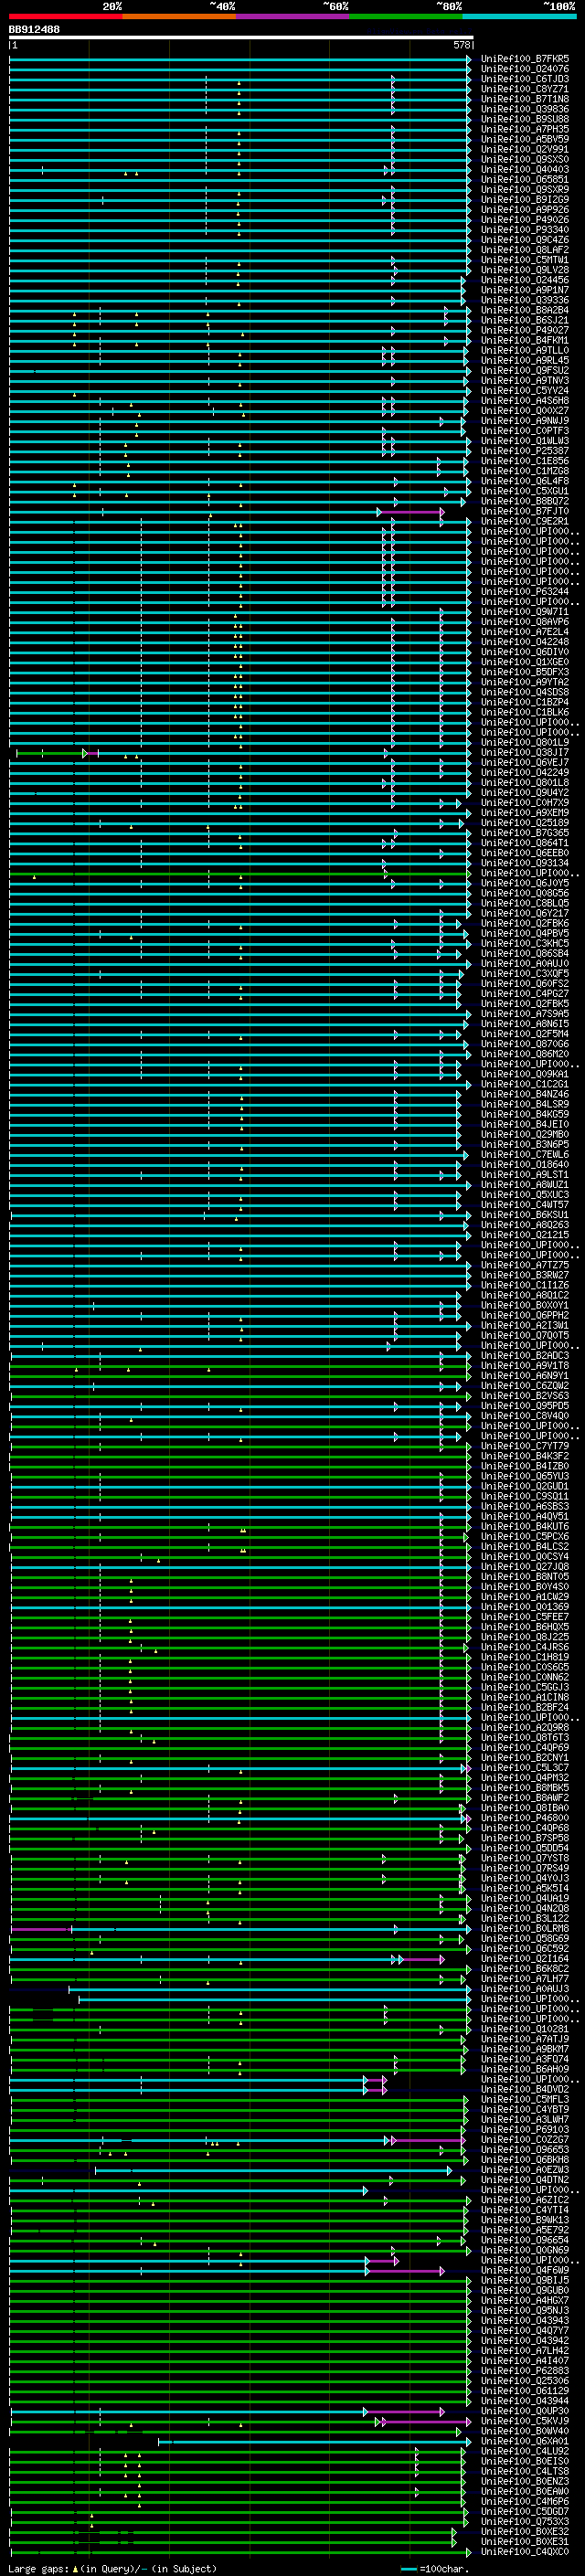The width and height of the screenshot is (585, 2576).
Task: Click hit label UniRef100_Q8AVP6
Action: click(525, 622)
